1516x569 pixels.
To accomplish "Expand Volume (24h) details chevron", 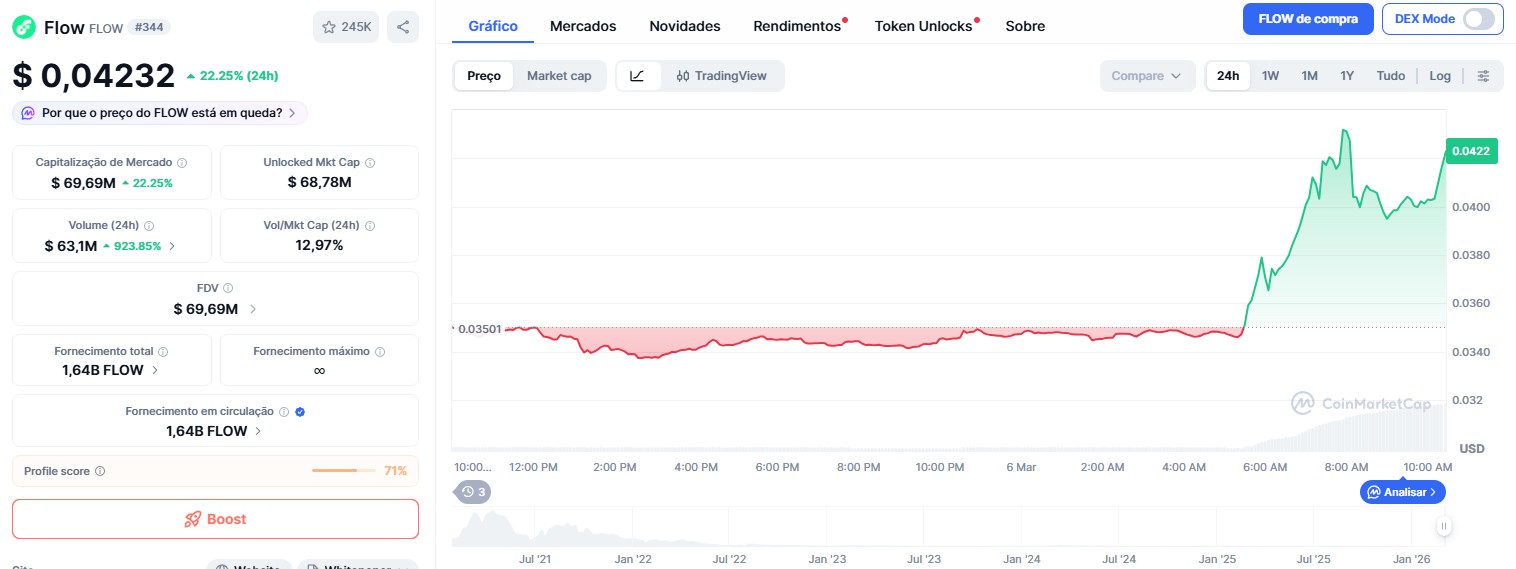I will [172, 245].
